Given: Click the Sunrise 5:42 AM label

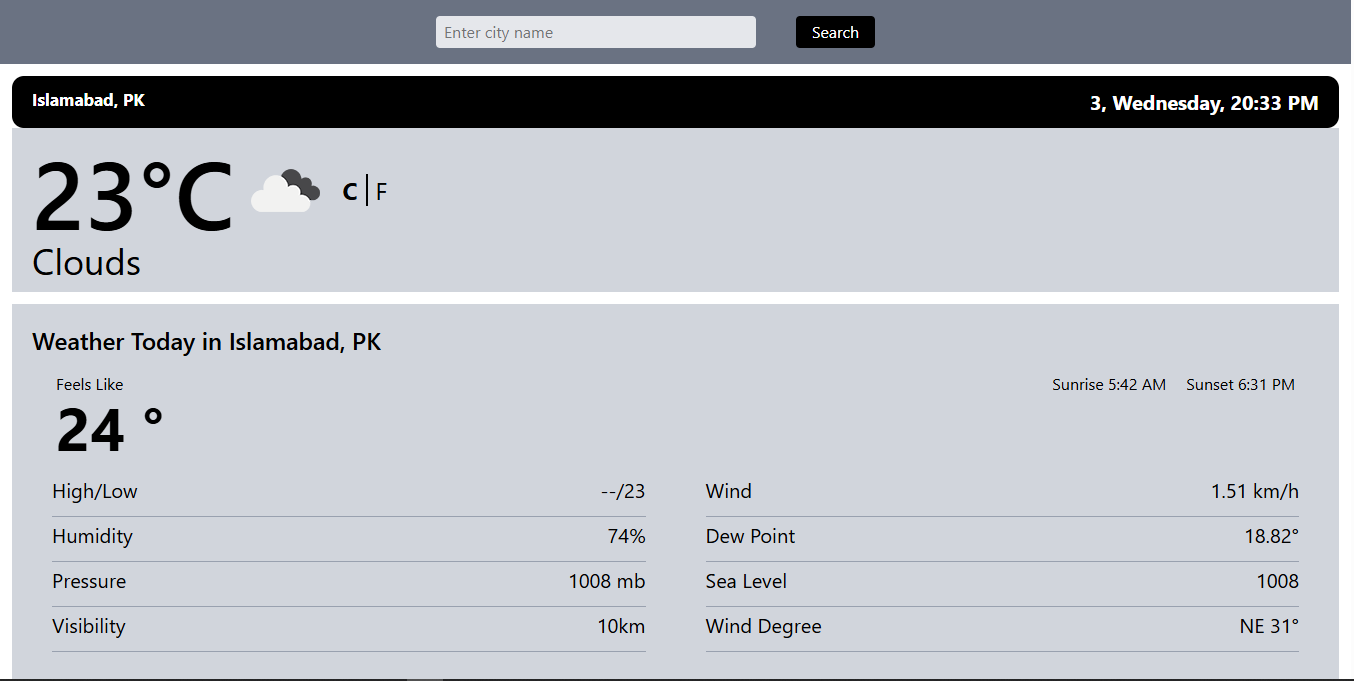Looking at the screenshot, I should click(x=1108, y=385).
